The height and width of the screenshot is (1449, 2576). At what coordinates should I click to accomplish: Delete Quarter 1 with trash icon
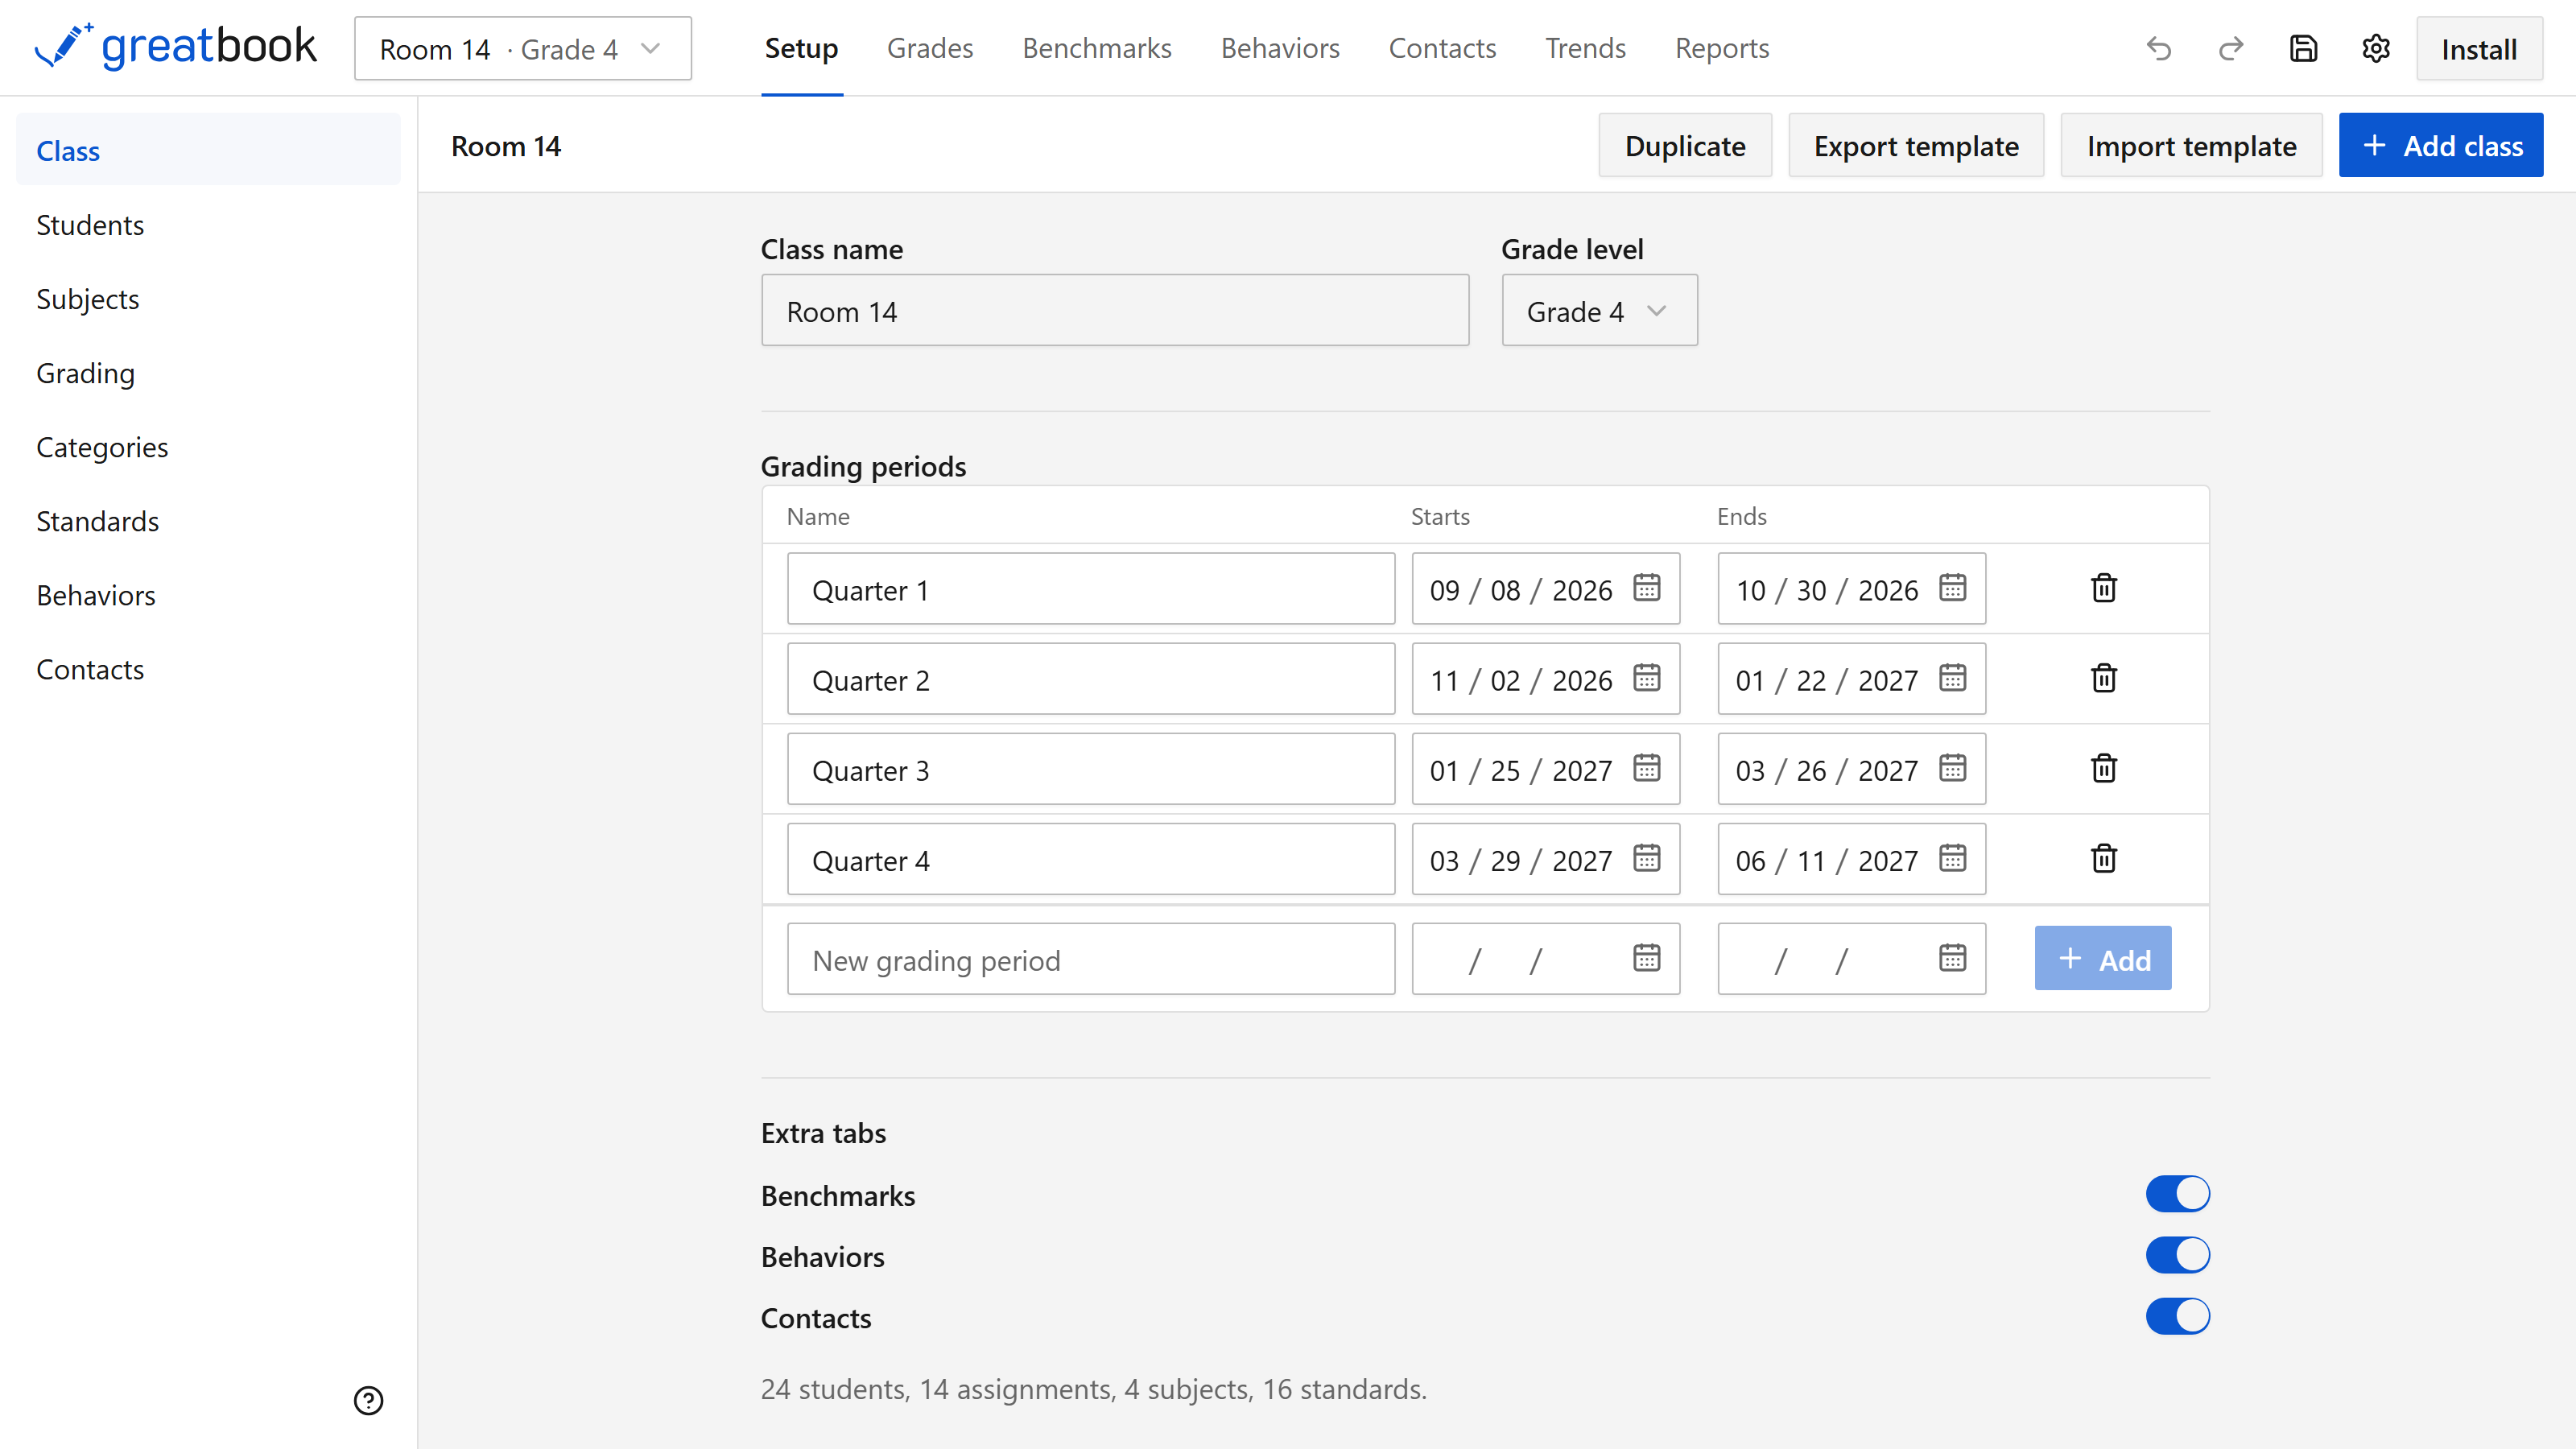[x=2104, y=588]
